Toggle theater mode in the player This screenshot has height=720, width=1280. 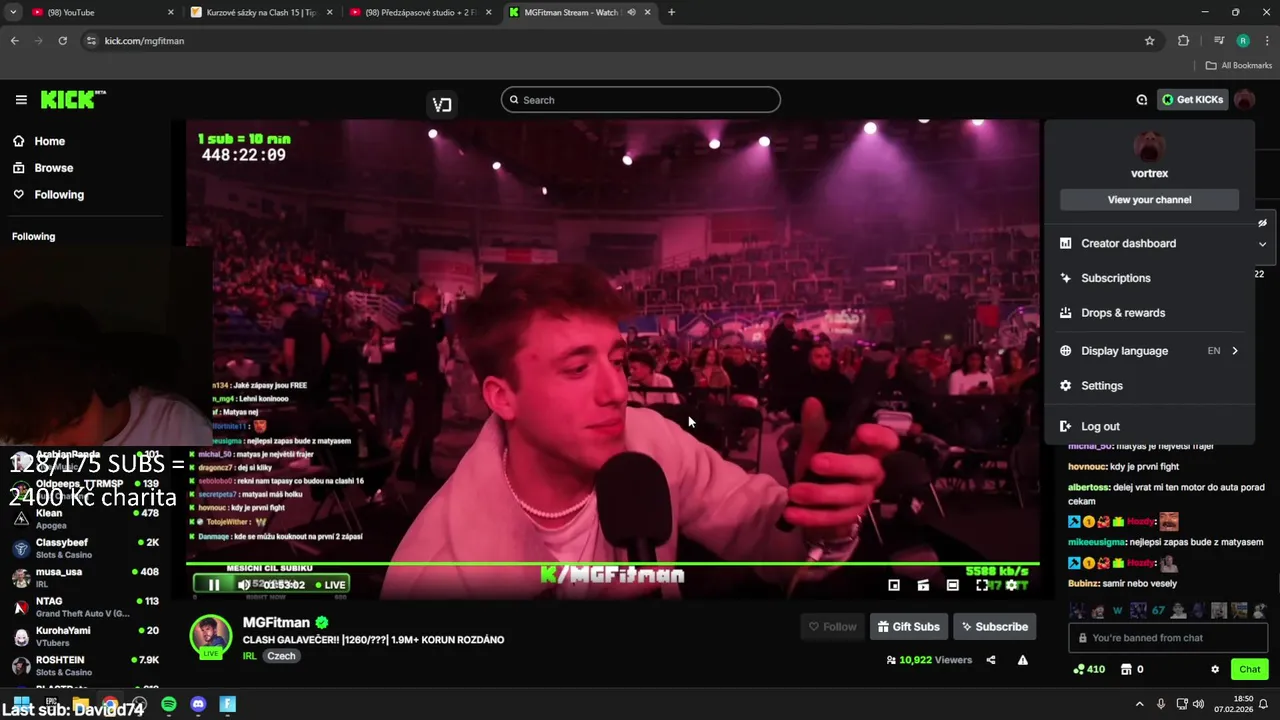click(x=952, y=585)
